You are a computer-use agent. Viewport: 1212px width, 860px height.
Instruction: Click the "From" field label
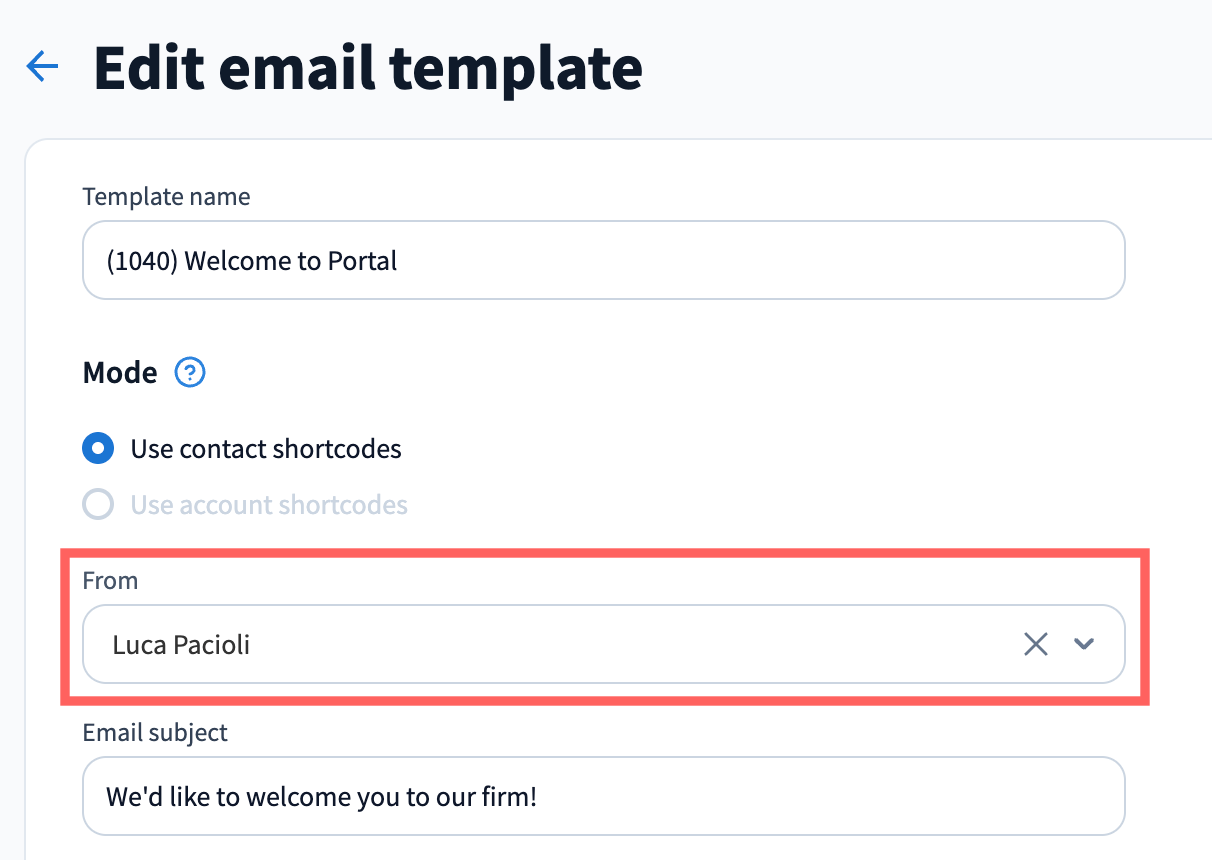pos(110,581)
